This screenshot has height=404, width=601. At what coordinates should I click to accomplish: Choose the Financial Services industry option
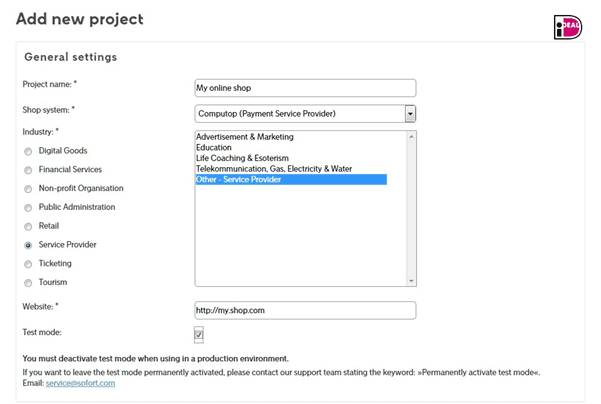(28, 170)
